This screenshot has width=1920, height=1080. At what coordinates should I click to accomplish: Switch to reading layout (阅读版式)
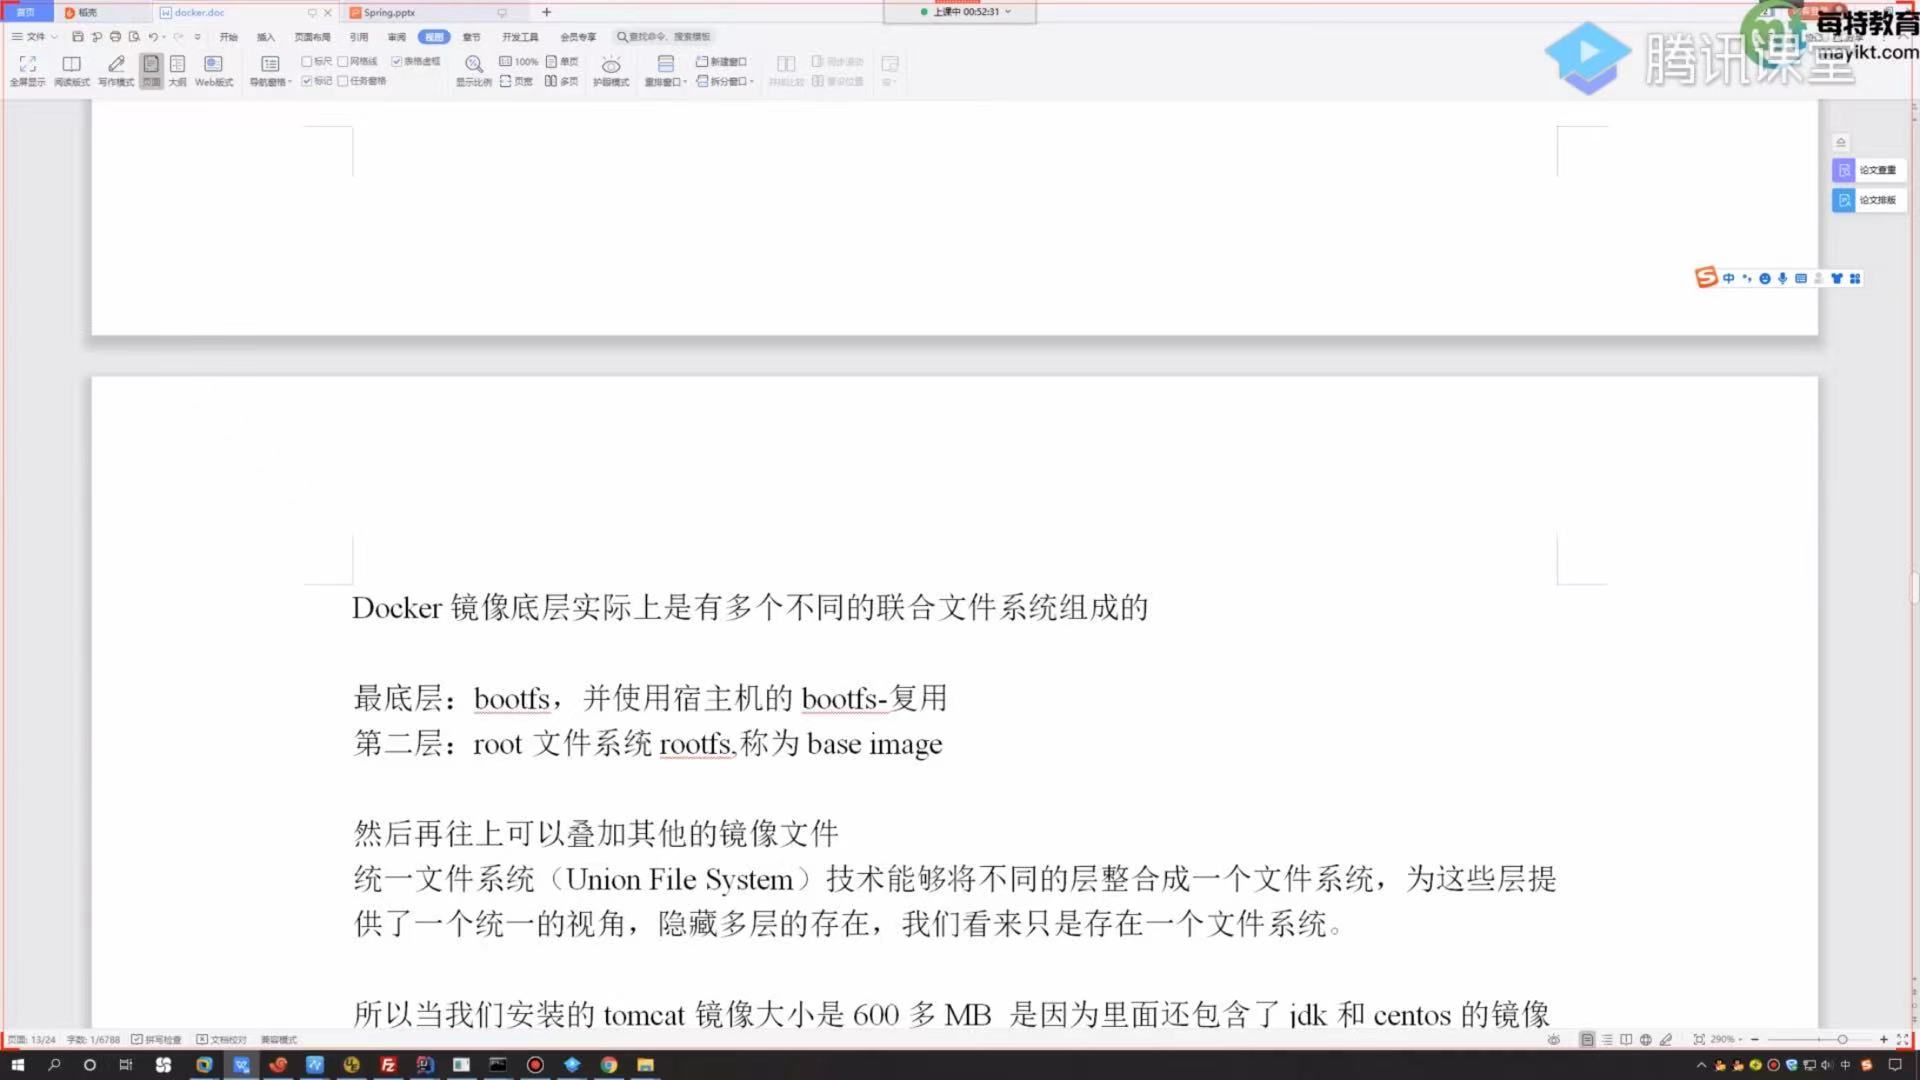click(x=71, y=64)
